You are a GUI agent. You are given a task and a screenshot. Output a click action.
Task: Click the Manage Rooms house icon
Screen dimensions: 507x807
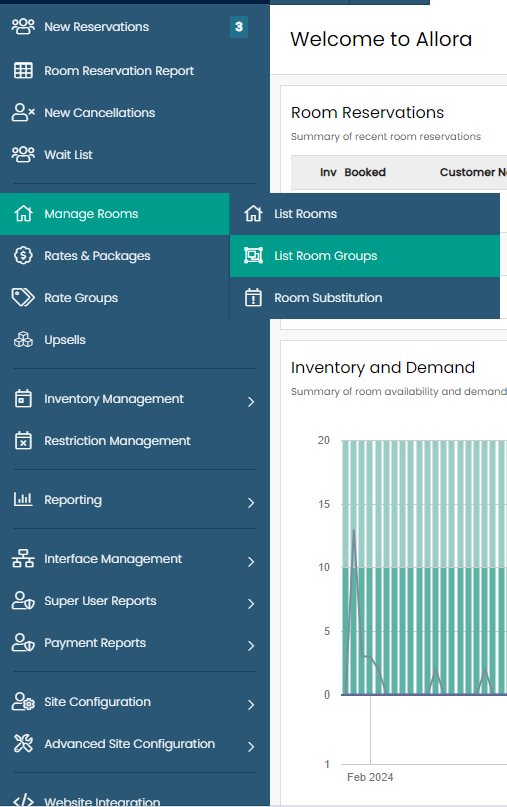[23, 214]
